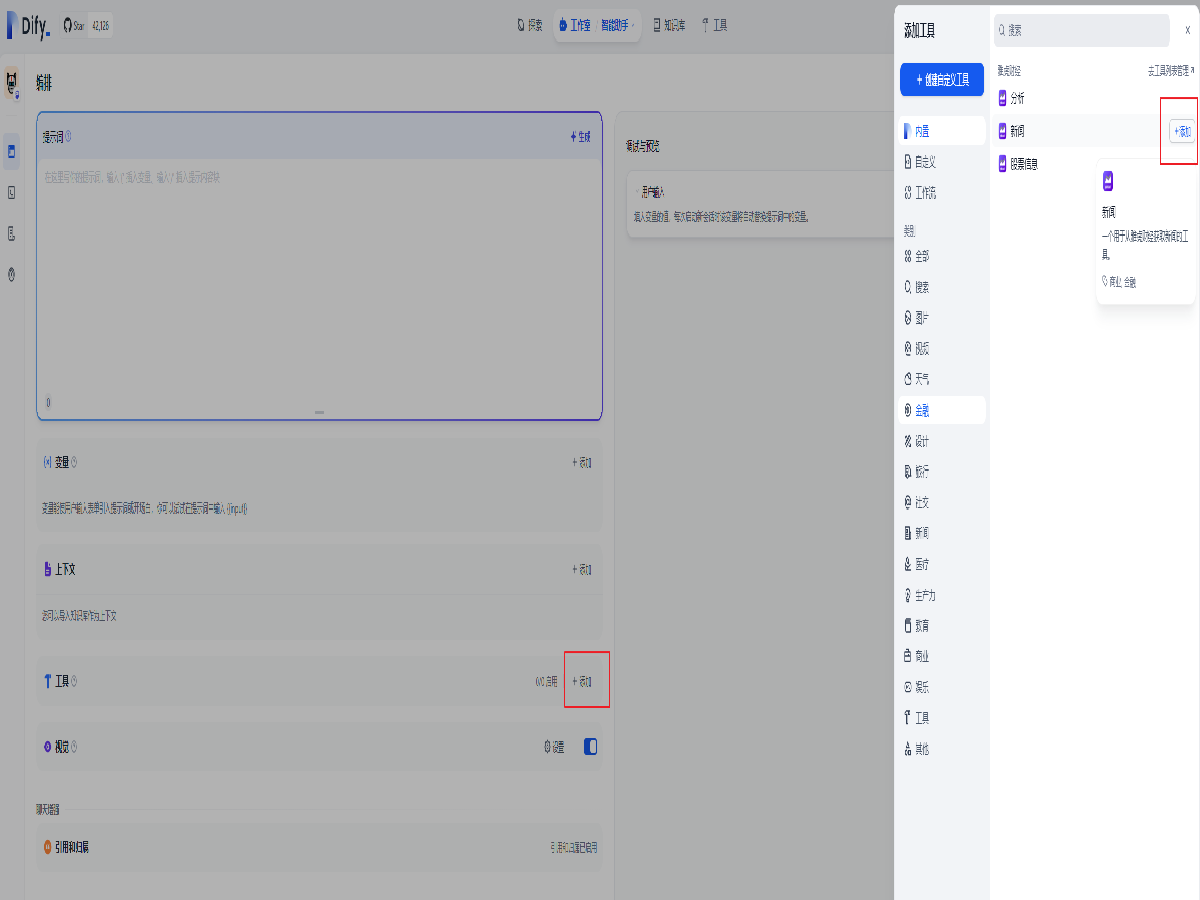1200x900 pixels.
Task: Select the 图片 category icon
Action: click(x=908, y=317)
